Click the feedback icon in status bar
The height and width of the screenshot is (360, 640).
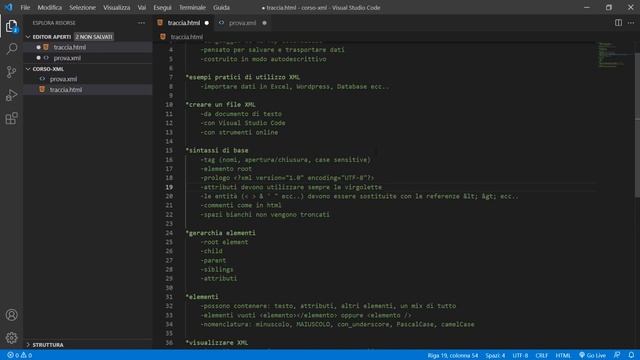617,355
